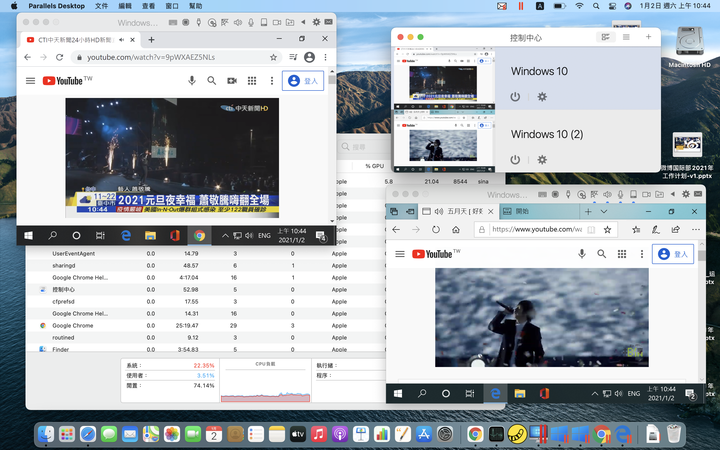Toggle reading view in Edge address bar
Viewport: 720px width, 450px height.
pyautogui.click(x=591, y=230)
